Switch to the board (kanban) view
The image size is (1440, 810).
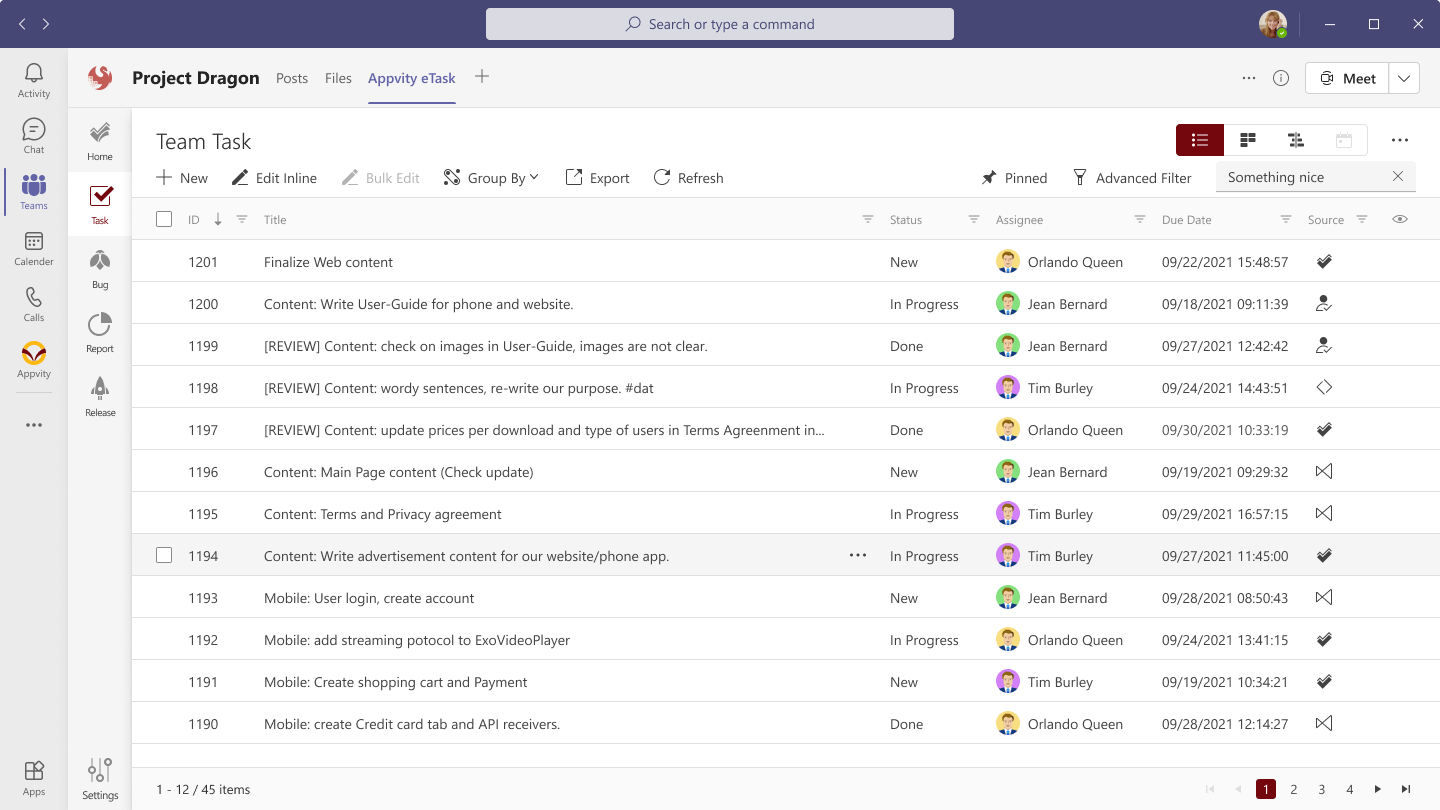point(1248,140)
